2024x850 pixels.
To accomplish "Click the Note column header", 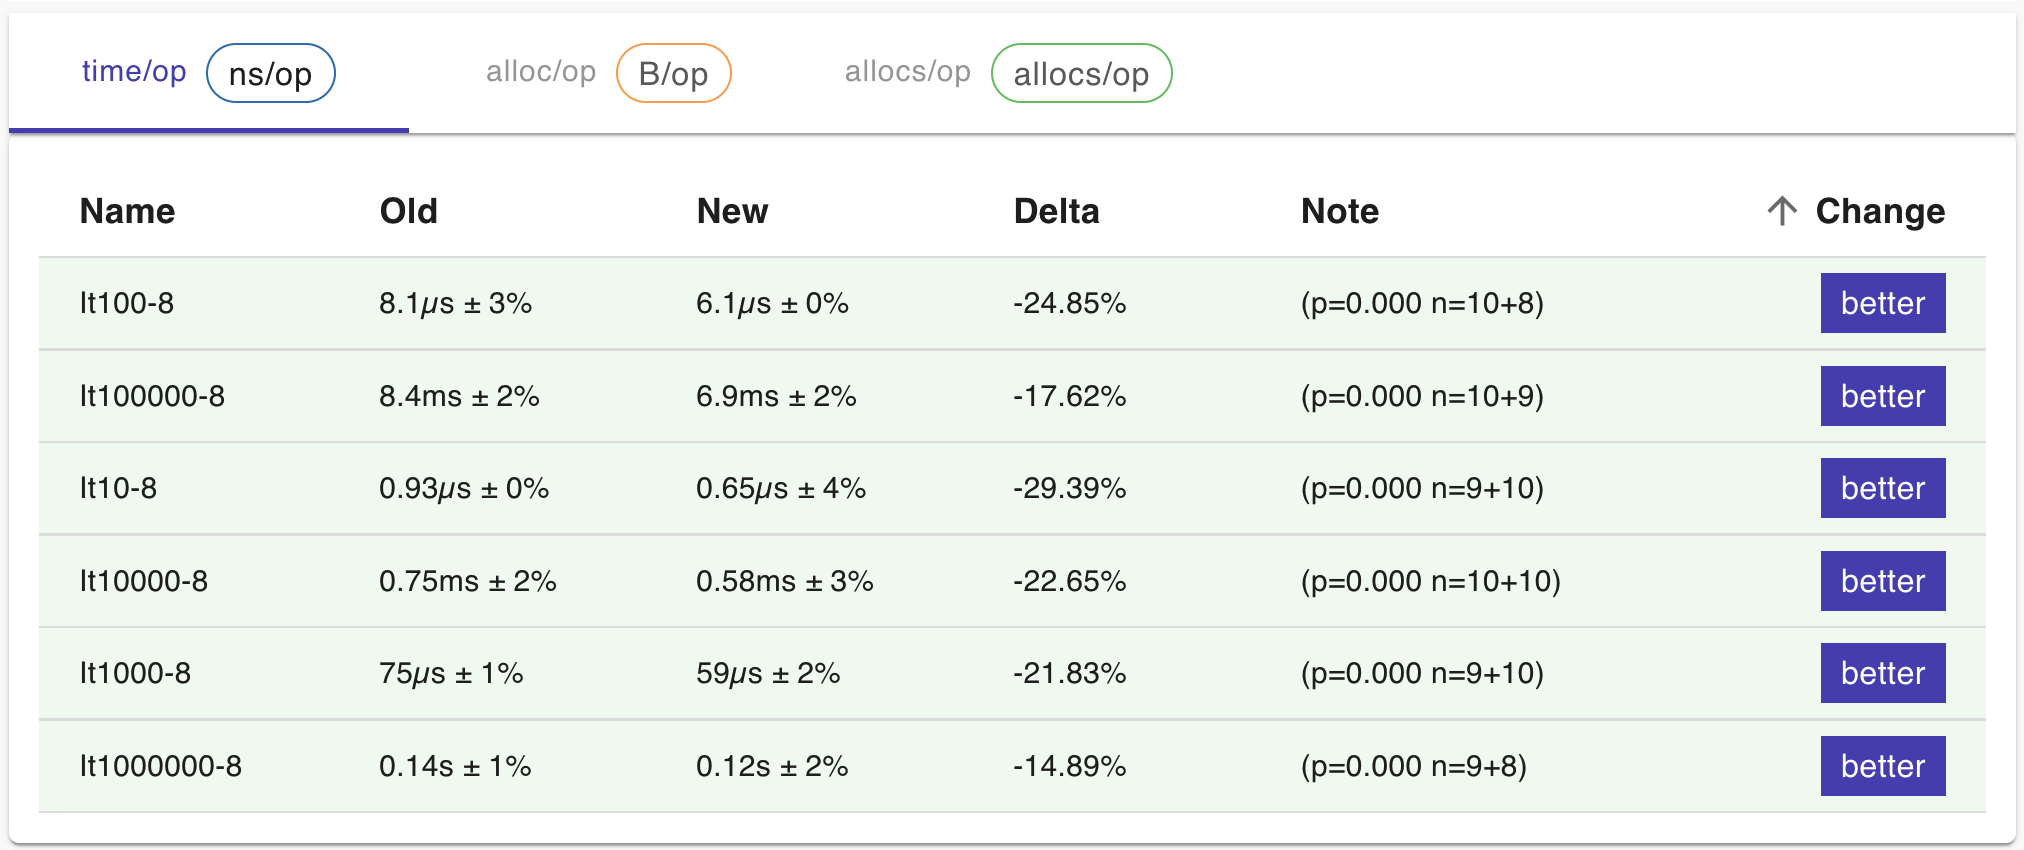I will pos(1339,211).
